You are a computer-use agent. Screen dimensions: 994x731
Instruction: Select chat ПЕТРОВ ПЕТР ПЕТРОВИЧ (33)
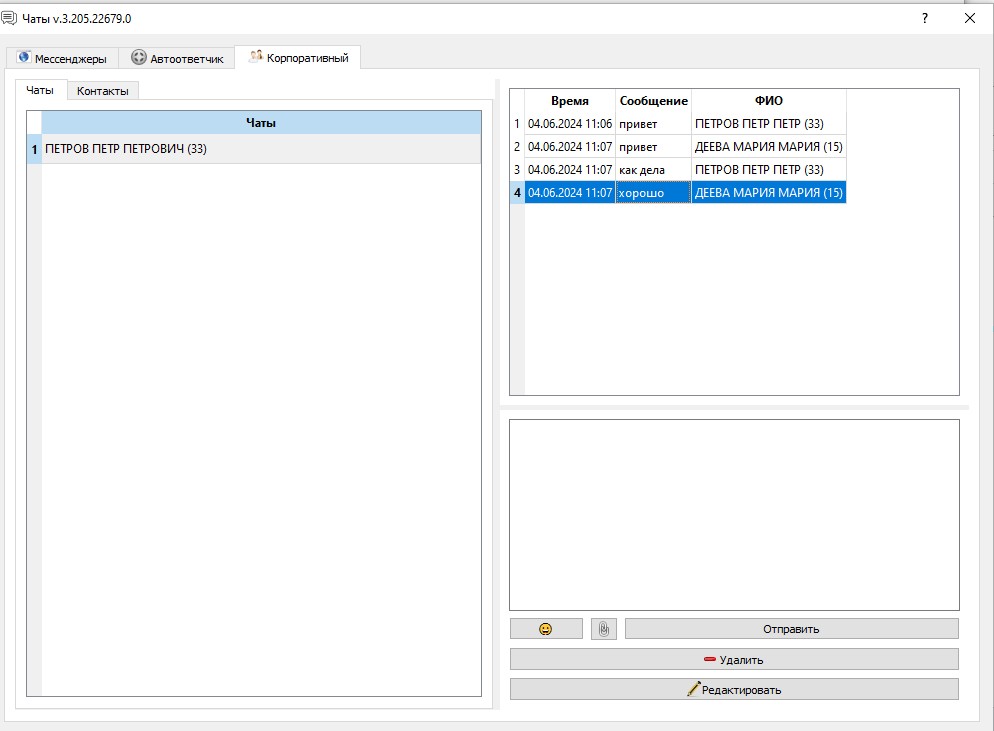pos(254,149)
